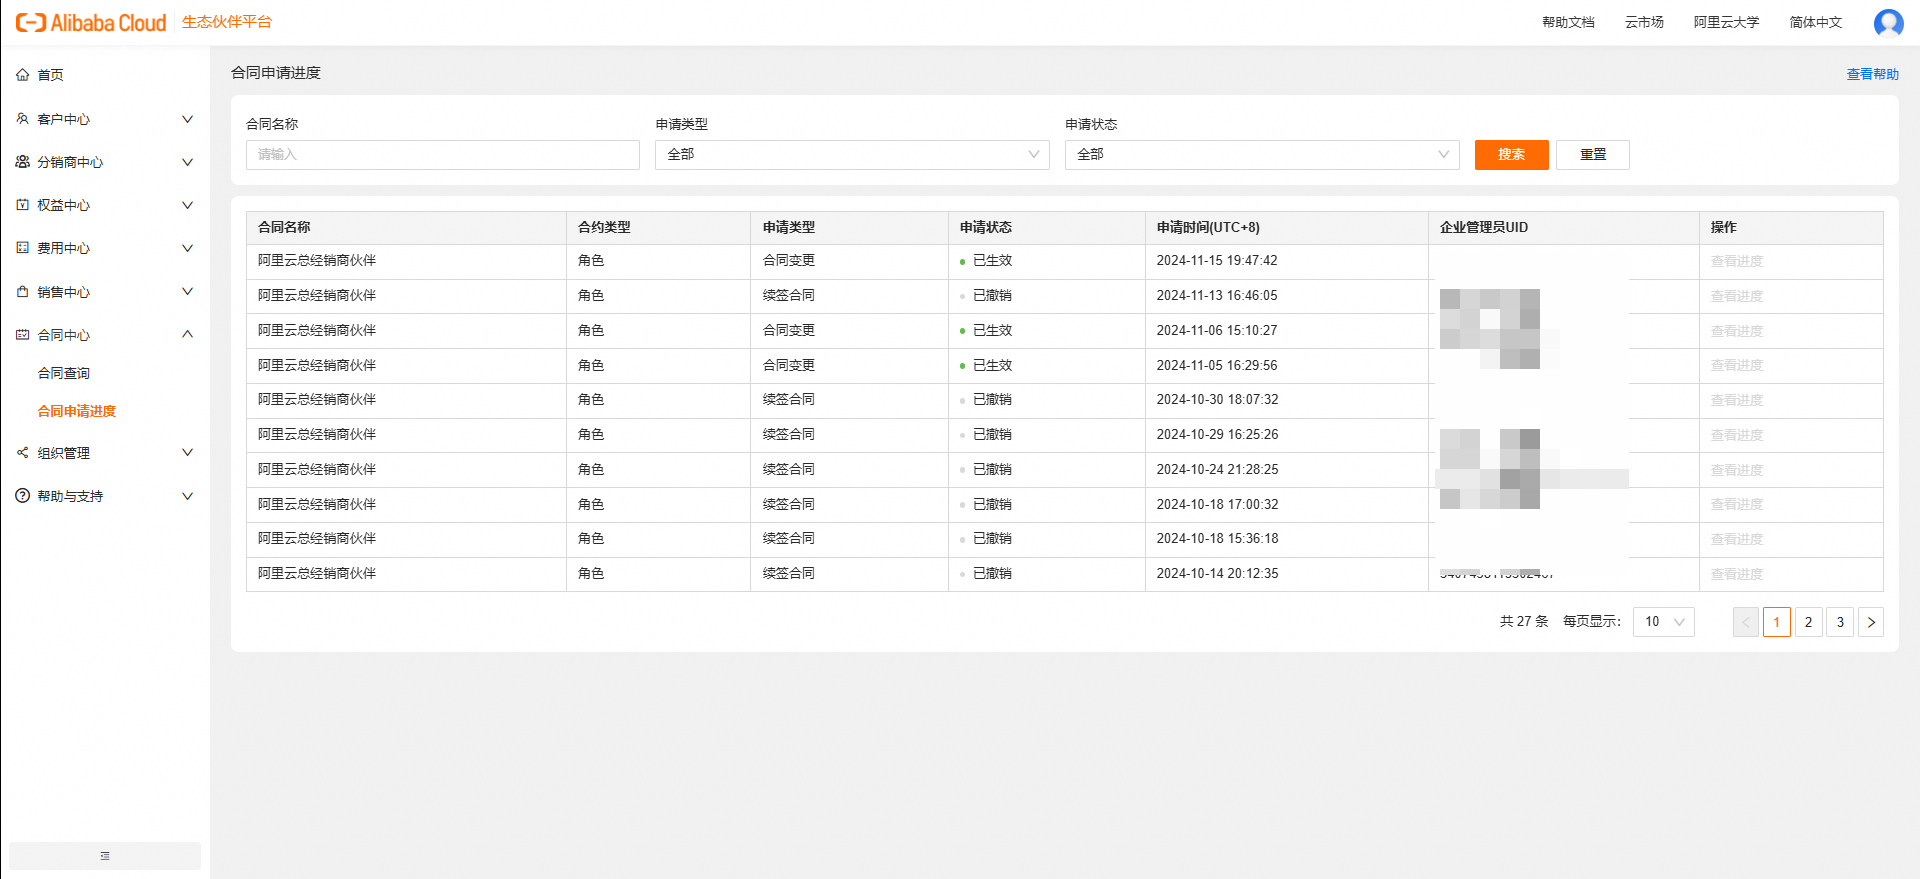1920x879 pixels.
Task: Click the 权益中心 sidebar icon
Action: click(23, 205)
